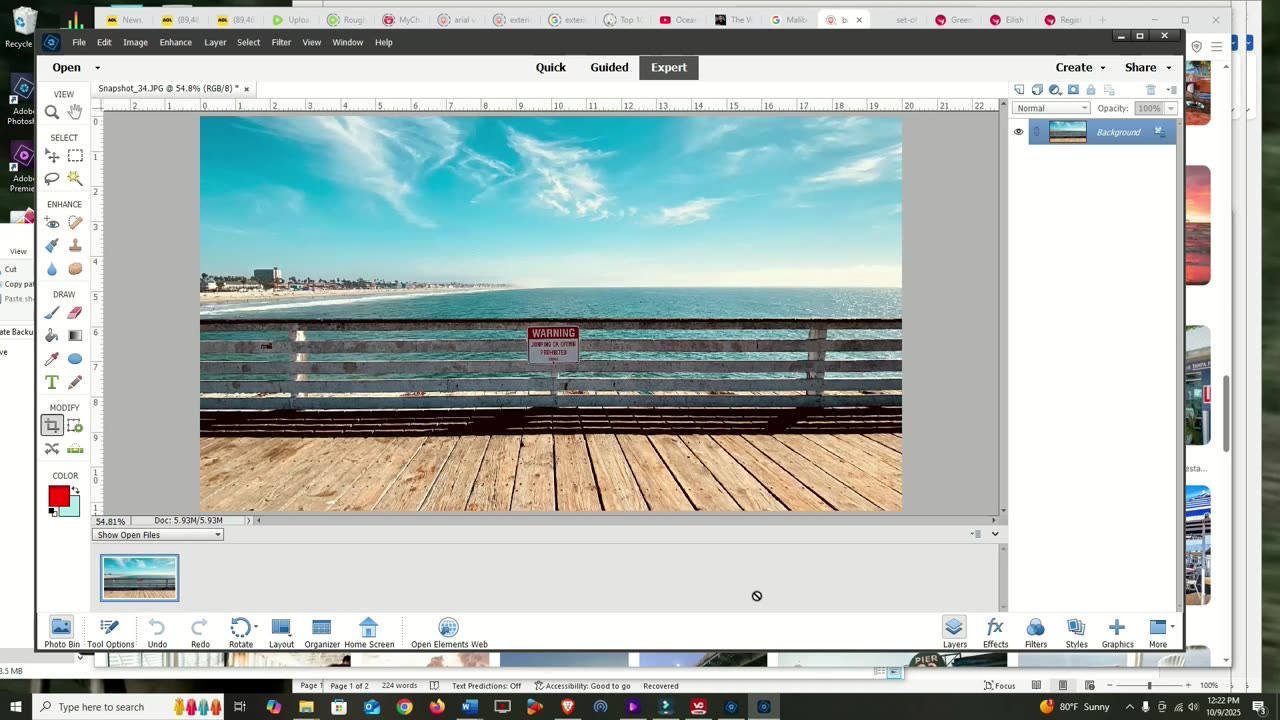1280x720 pixels.
Task: Select the Blur water-drop tool
Action: click(x=52, y=269)
